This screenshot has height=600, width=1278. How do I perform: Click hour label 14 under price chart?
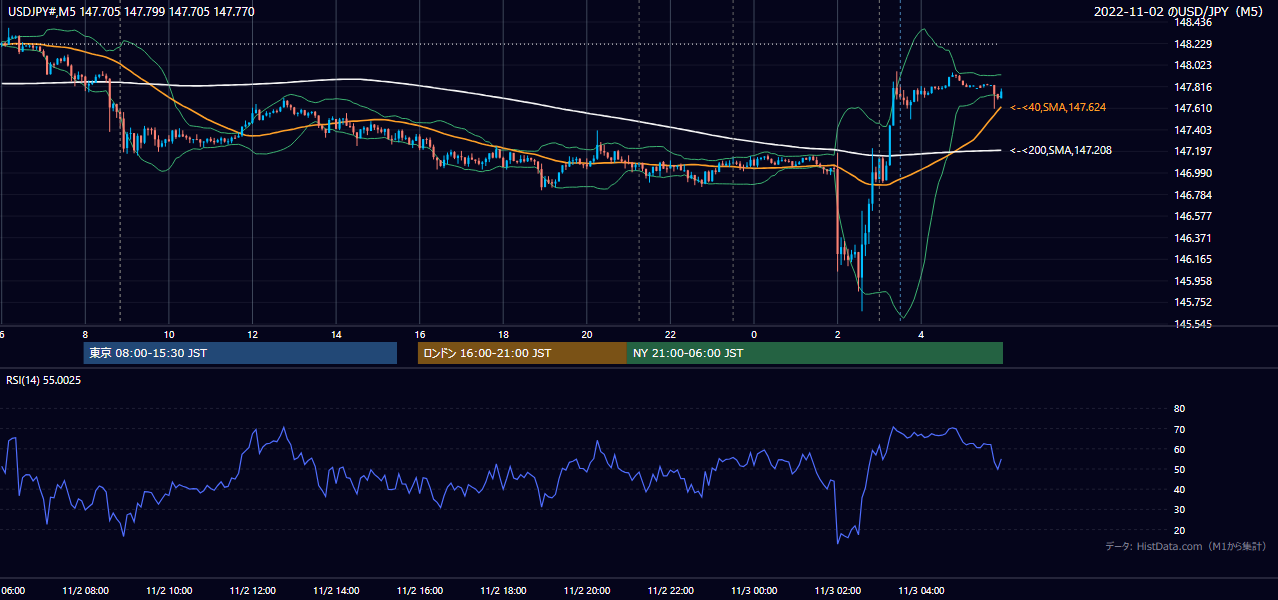pyautogui.click(x=336, y=334)
